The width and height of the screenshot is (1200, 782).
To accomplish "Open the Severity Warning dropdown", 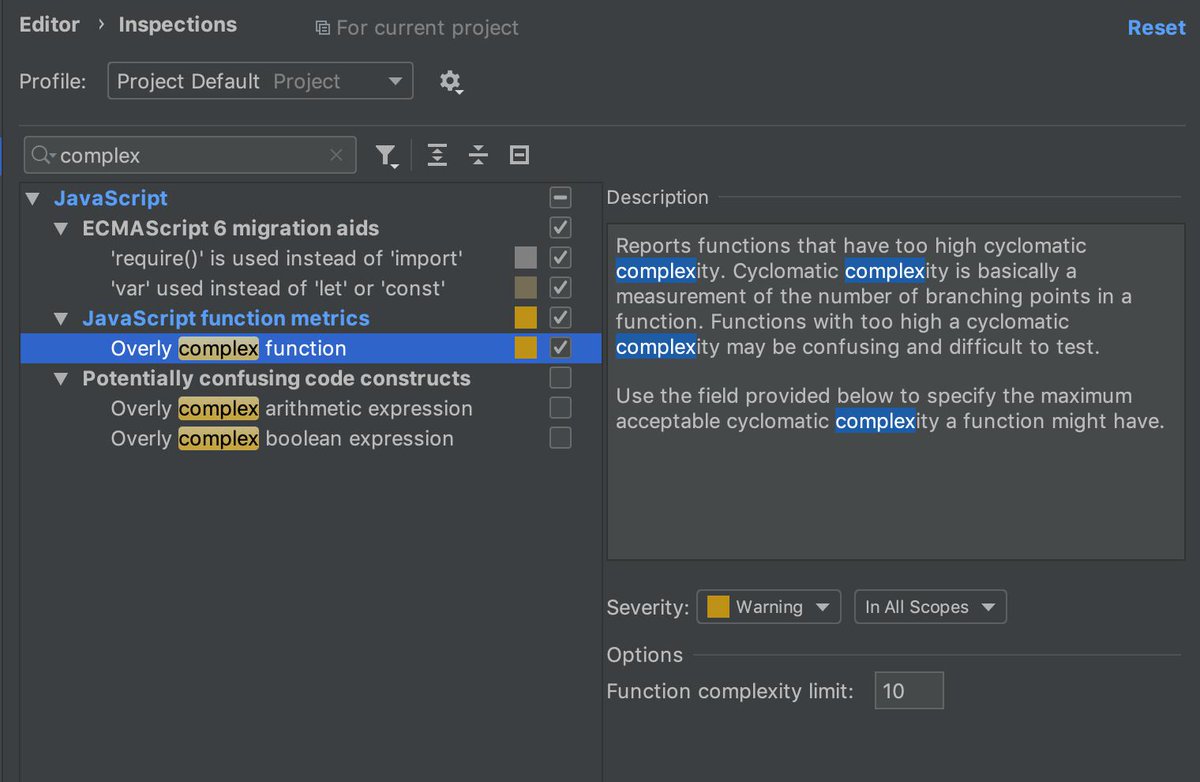I will coord(768,607).
